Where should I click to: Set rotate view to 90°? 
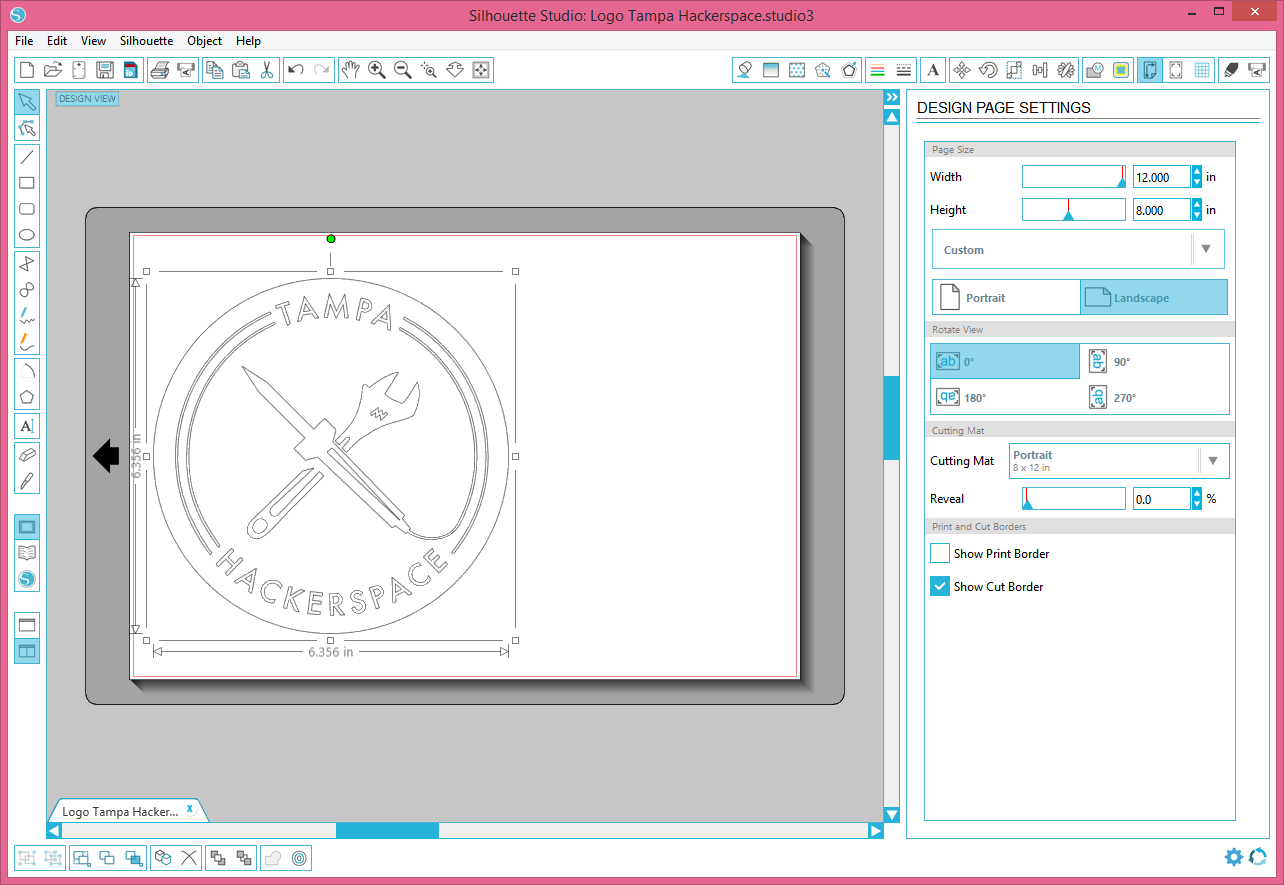[1155, 361]
